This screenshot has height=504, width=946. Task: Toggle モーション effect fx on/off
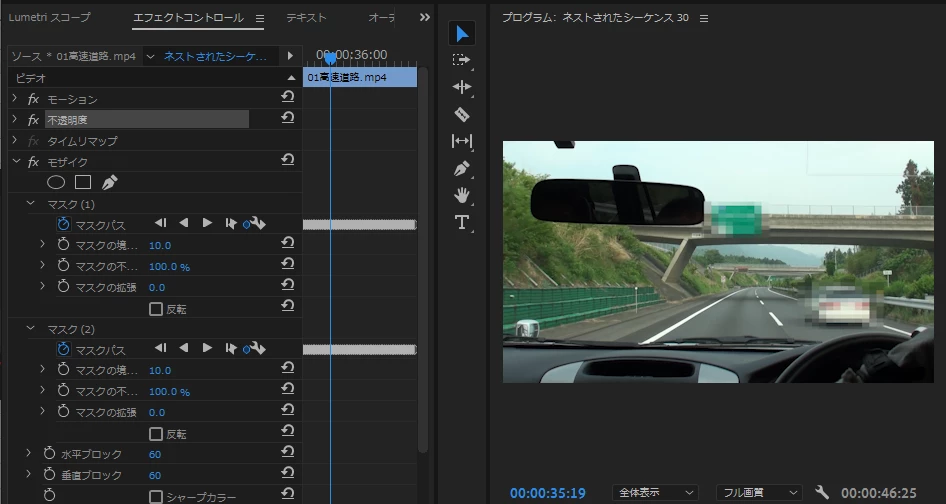coord(33,99)
